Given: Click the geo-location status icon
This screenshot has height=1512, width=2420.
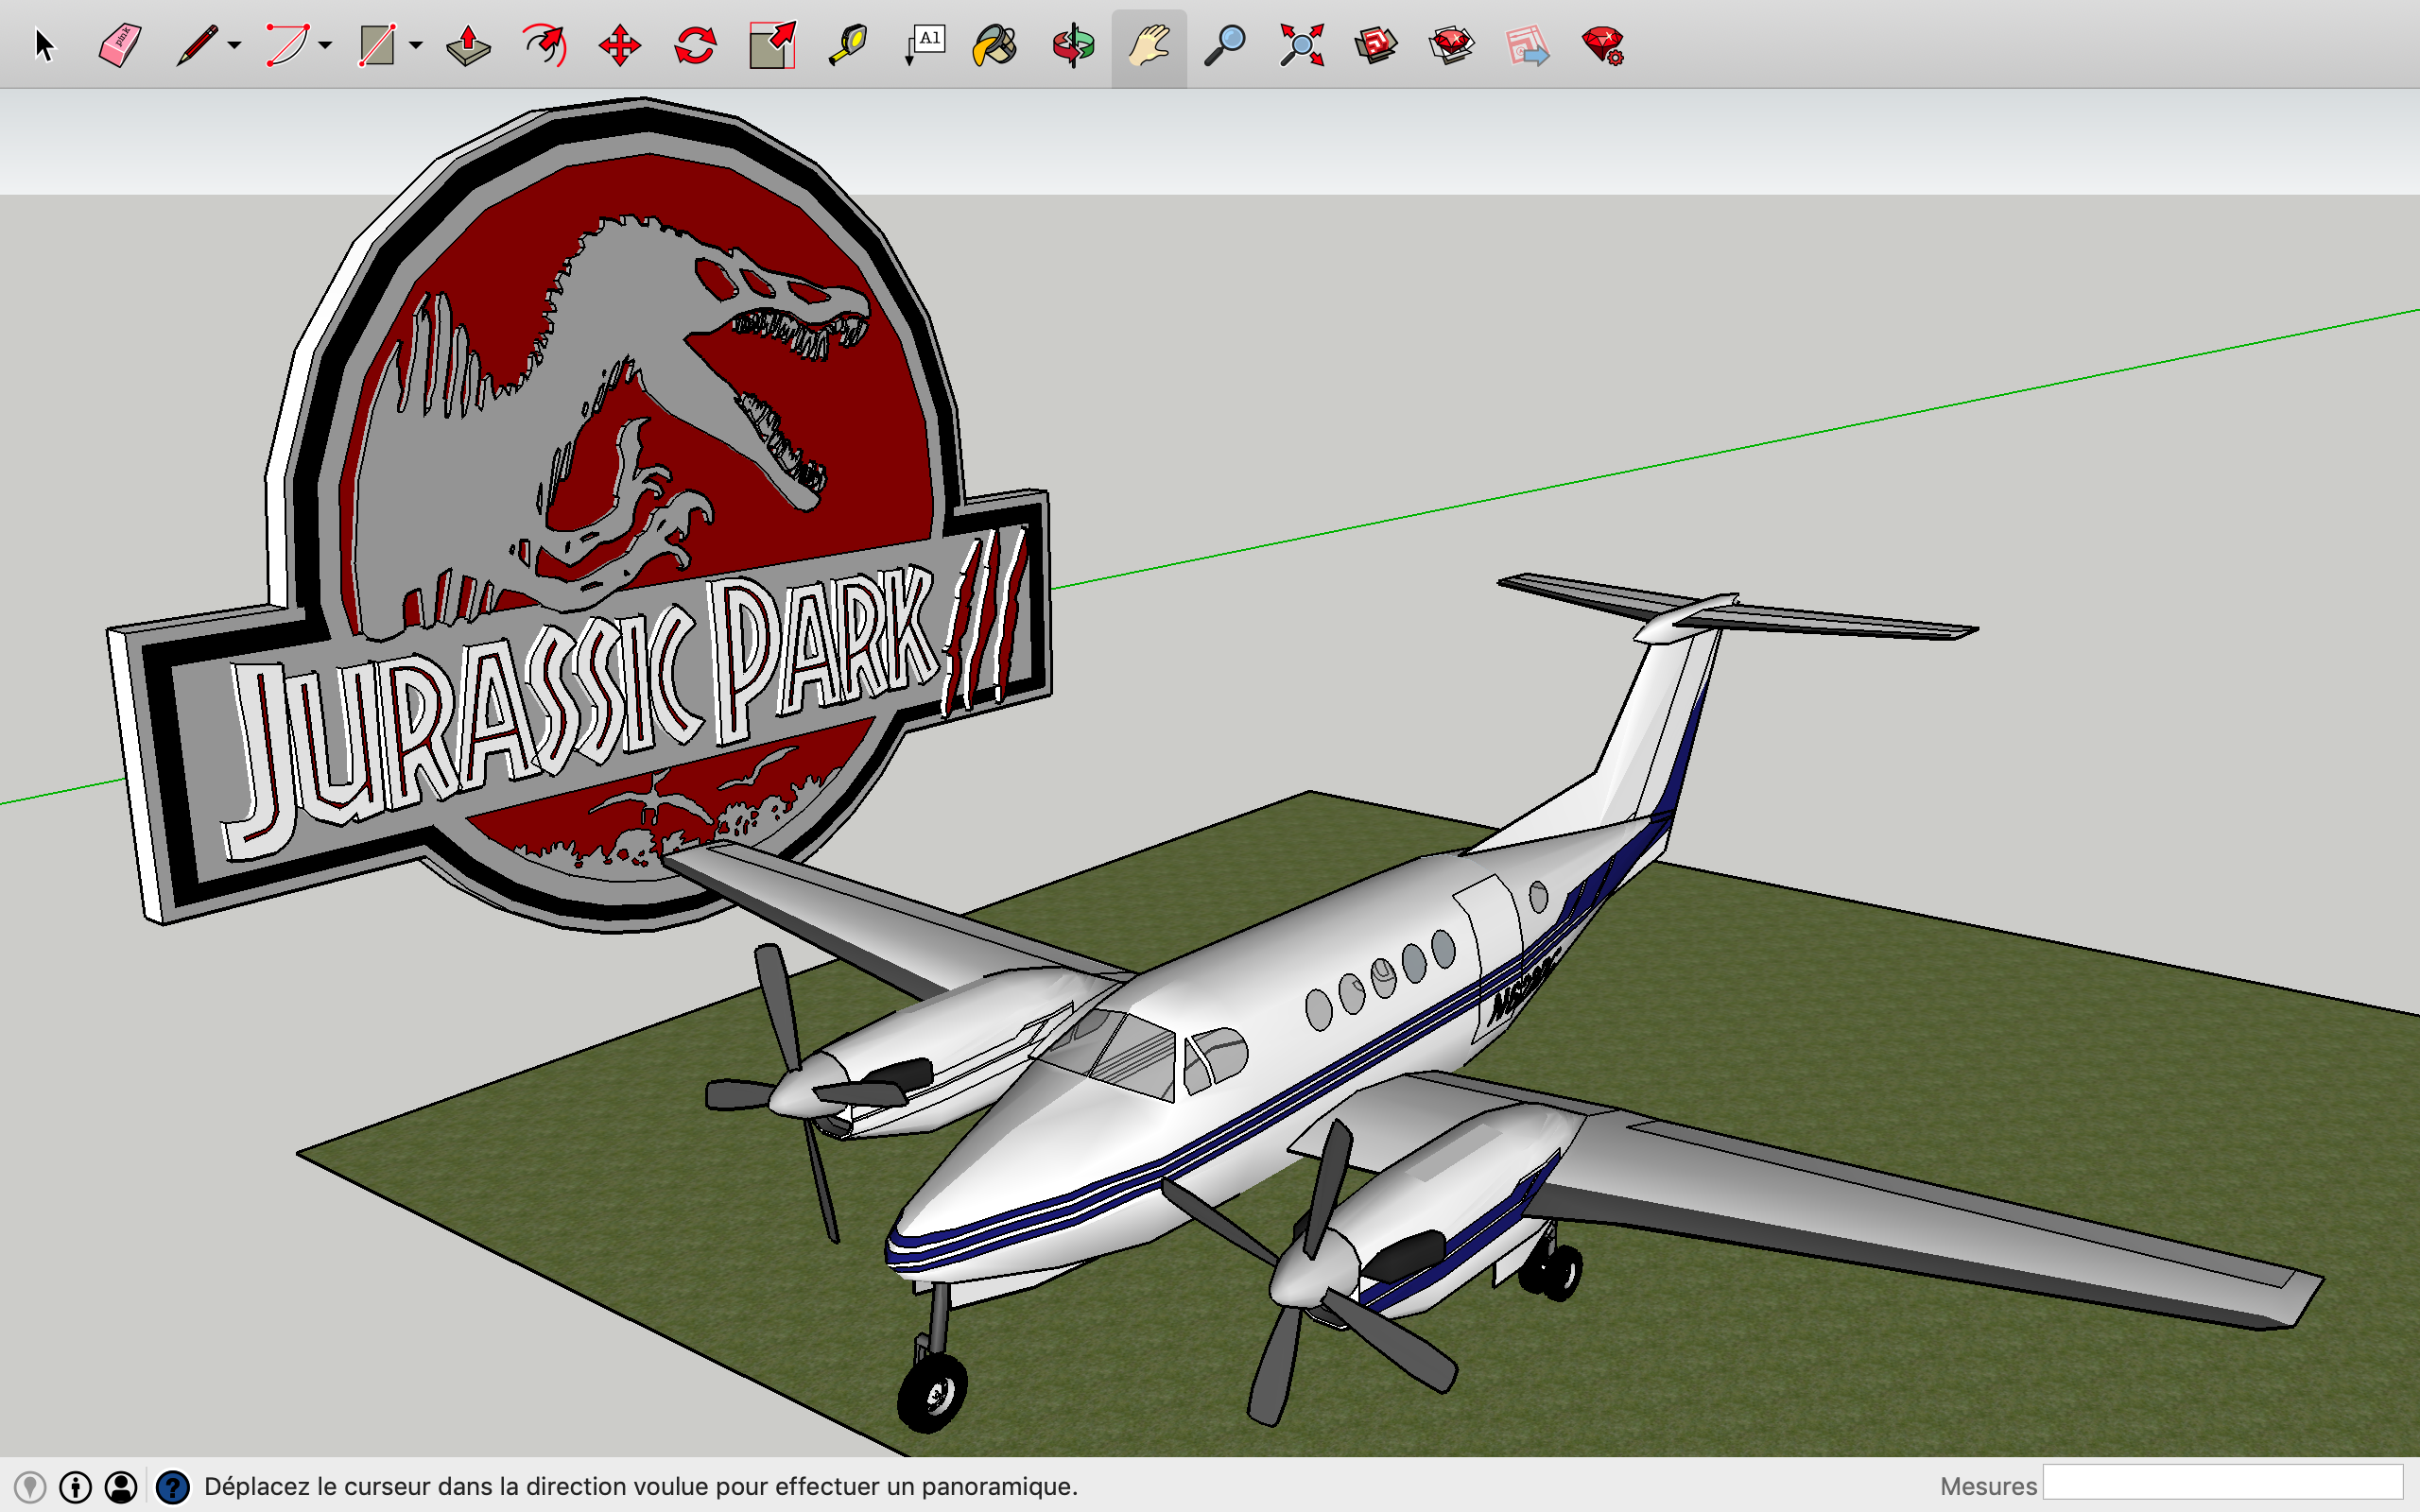Looking at the screenshot, I should [x=30, y=1487].
